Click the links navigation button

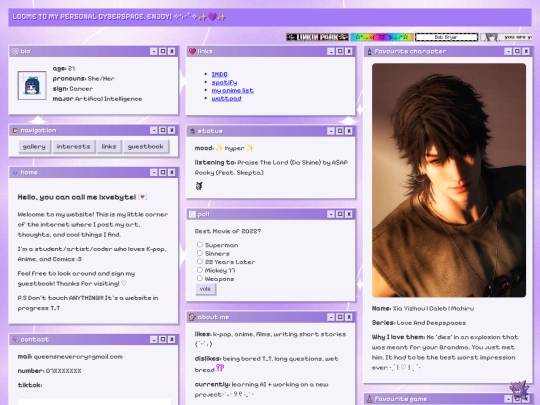tap(109, 146)
